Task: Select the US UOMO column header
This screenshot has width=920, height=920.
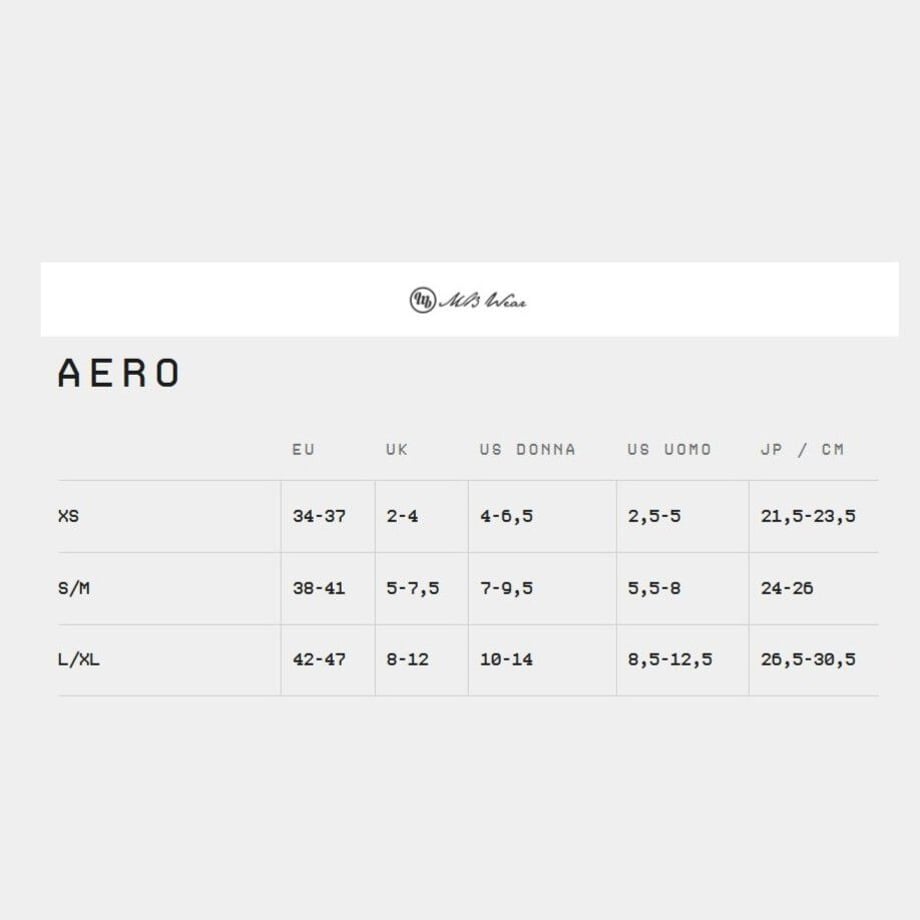Action: click(x=669, y=449)
